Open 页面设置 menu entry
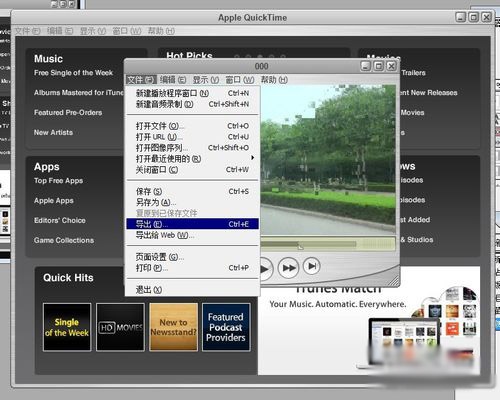 point(192,257)
